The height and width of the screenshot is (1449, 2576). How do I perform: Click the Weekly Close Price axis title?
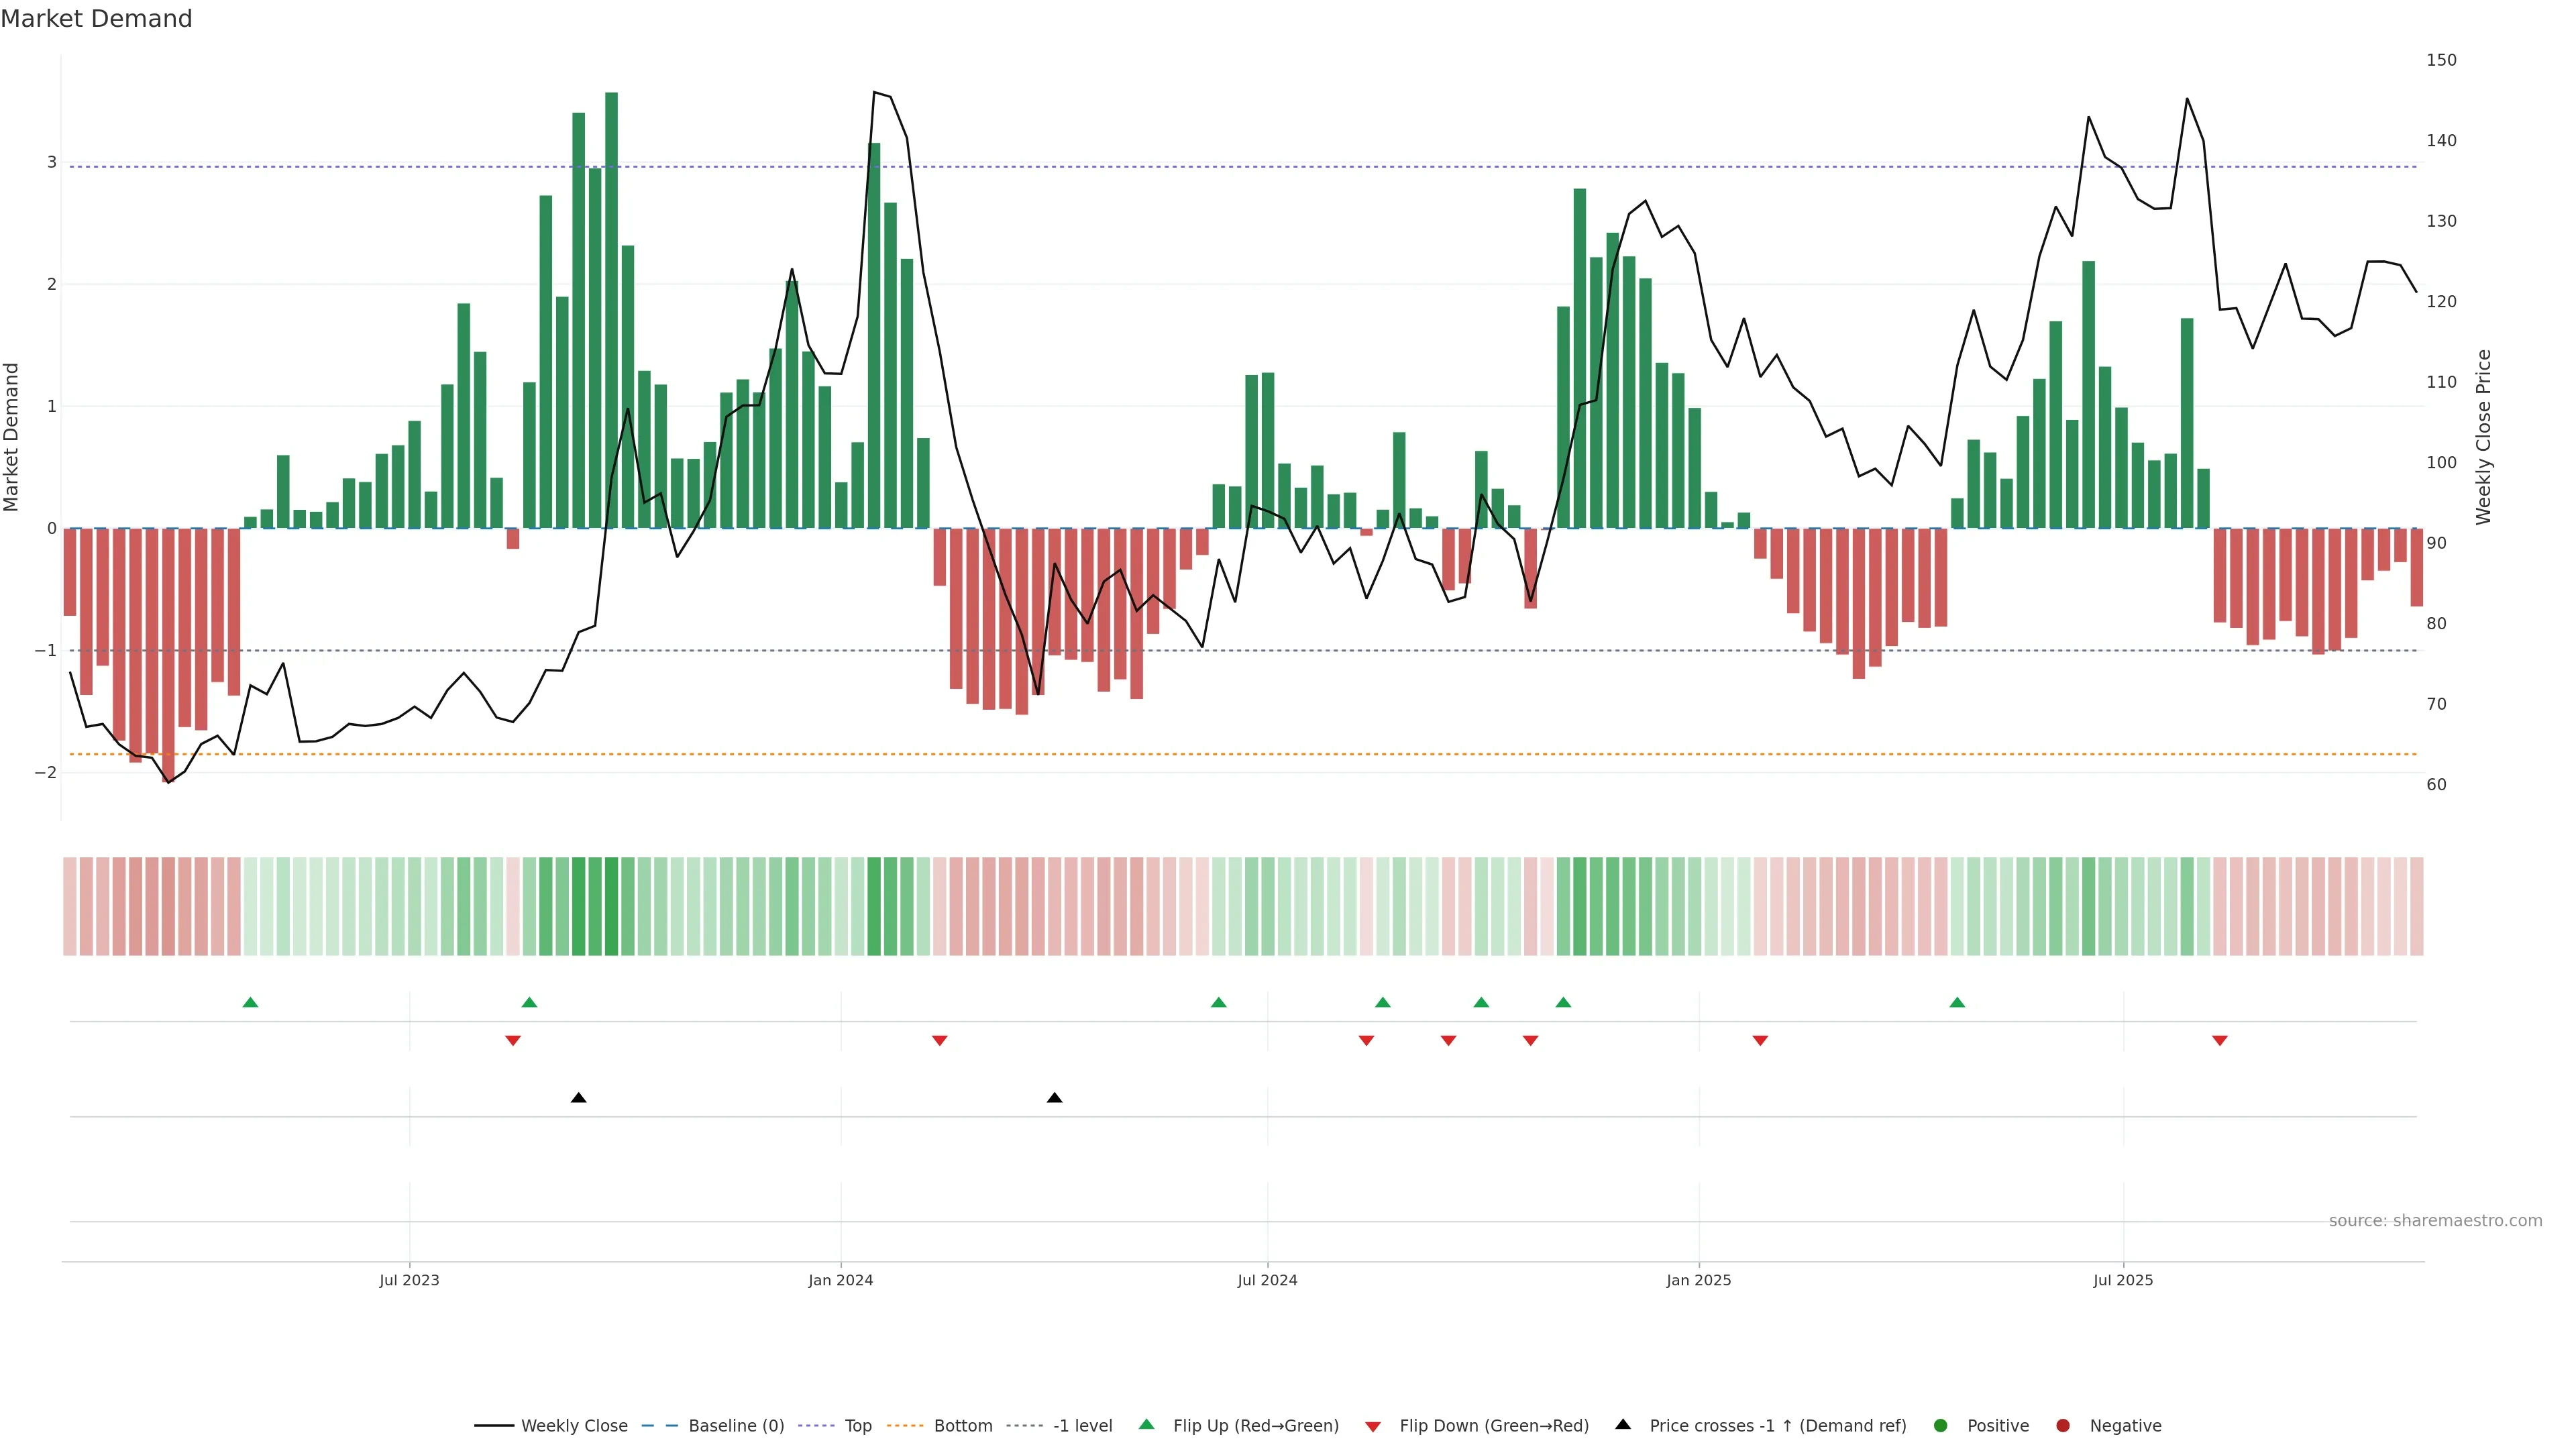2483,437
